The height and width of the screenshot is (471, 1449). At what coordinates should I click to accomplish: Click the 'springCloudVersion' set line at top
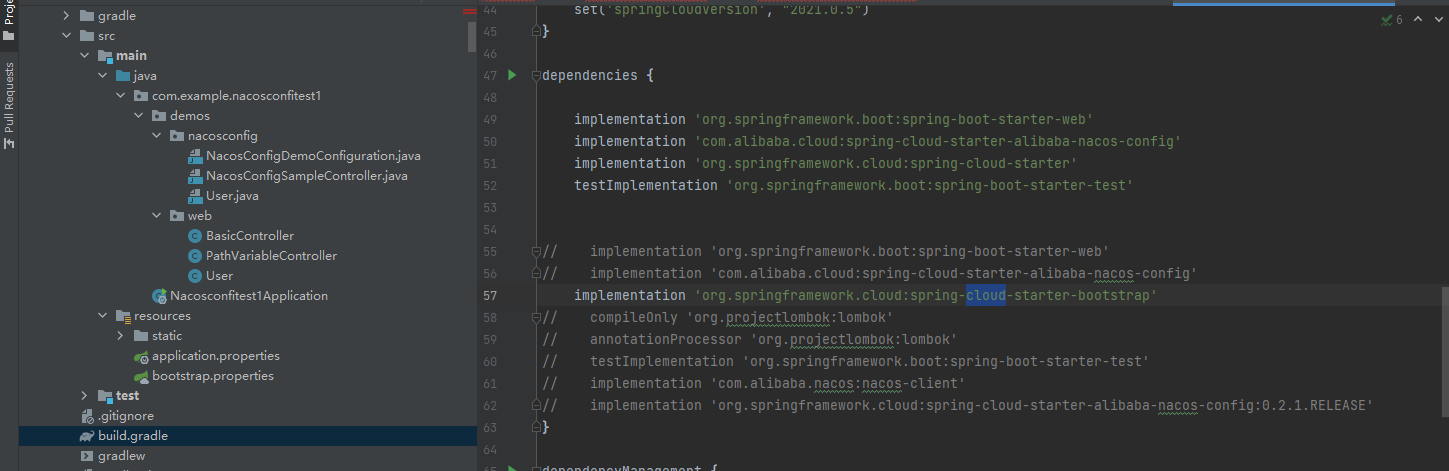coord(722,10)
